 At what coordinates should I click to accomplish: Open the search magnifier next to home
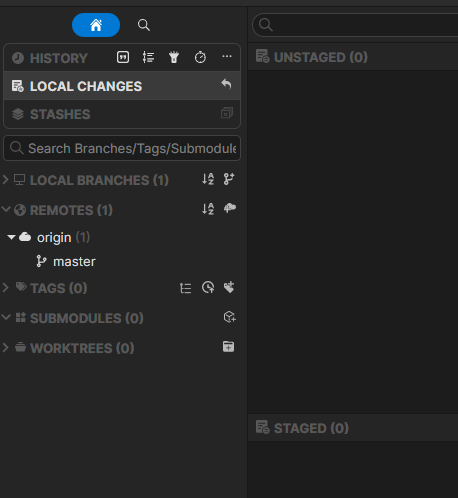point(144,25)
